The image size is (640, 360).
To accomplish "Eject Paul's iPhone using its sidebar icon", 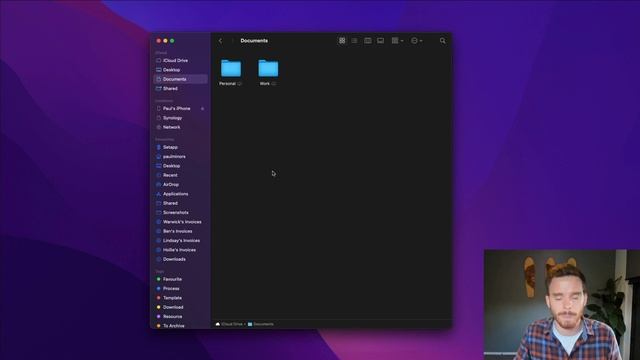I will coord(202,109).
